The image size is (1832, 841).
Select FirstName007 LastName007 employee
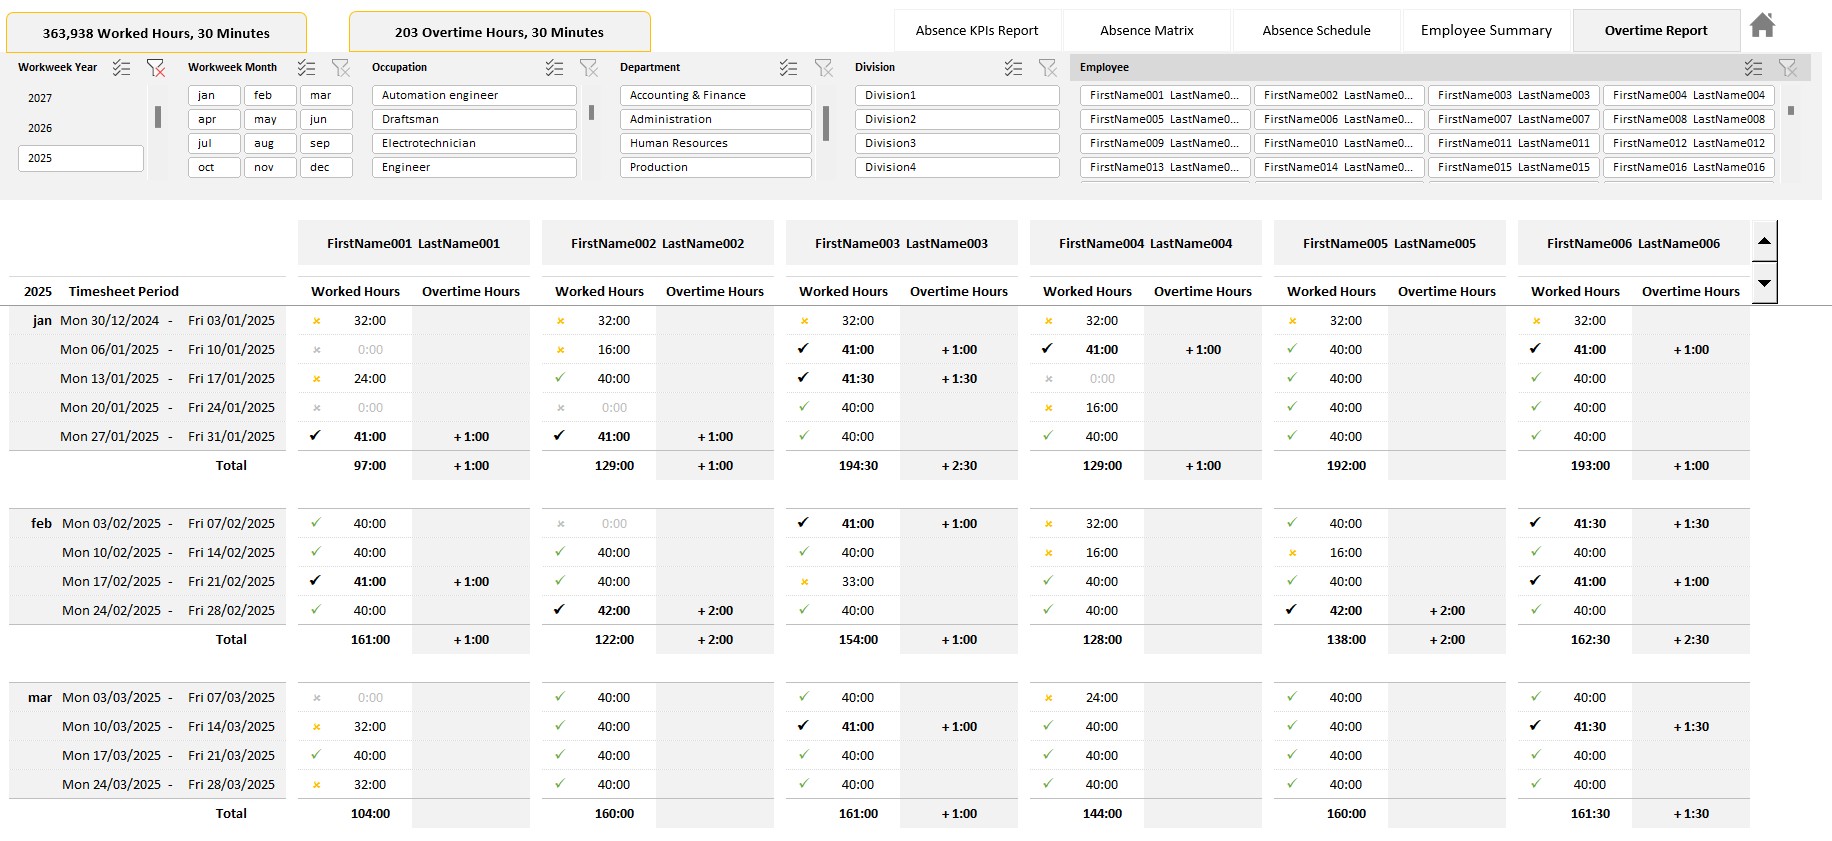(1513, 119)
